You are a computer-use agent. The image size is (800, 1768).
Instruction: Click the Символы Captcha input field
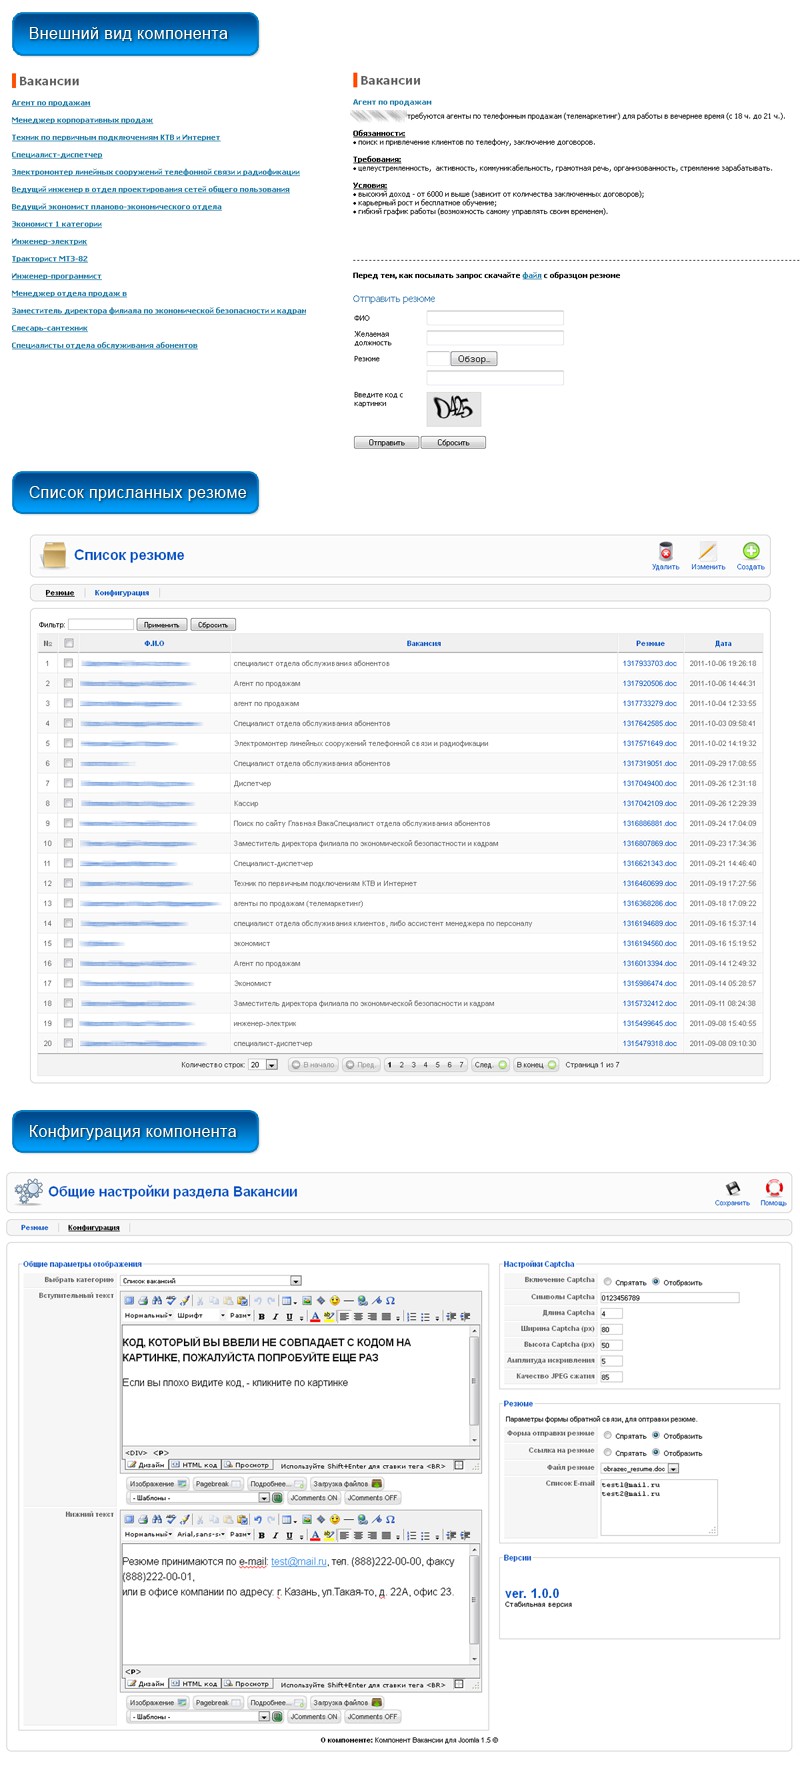(669, 1297)
